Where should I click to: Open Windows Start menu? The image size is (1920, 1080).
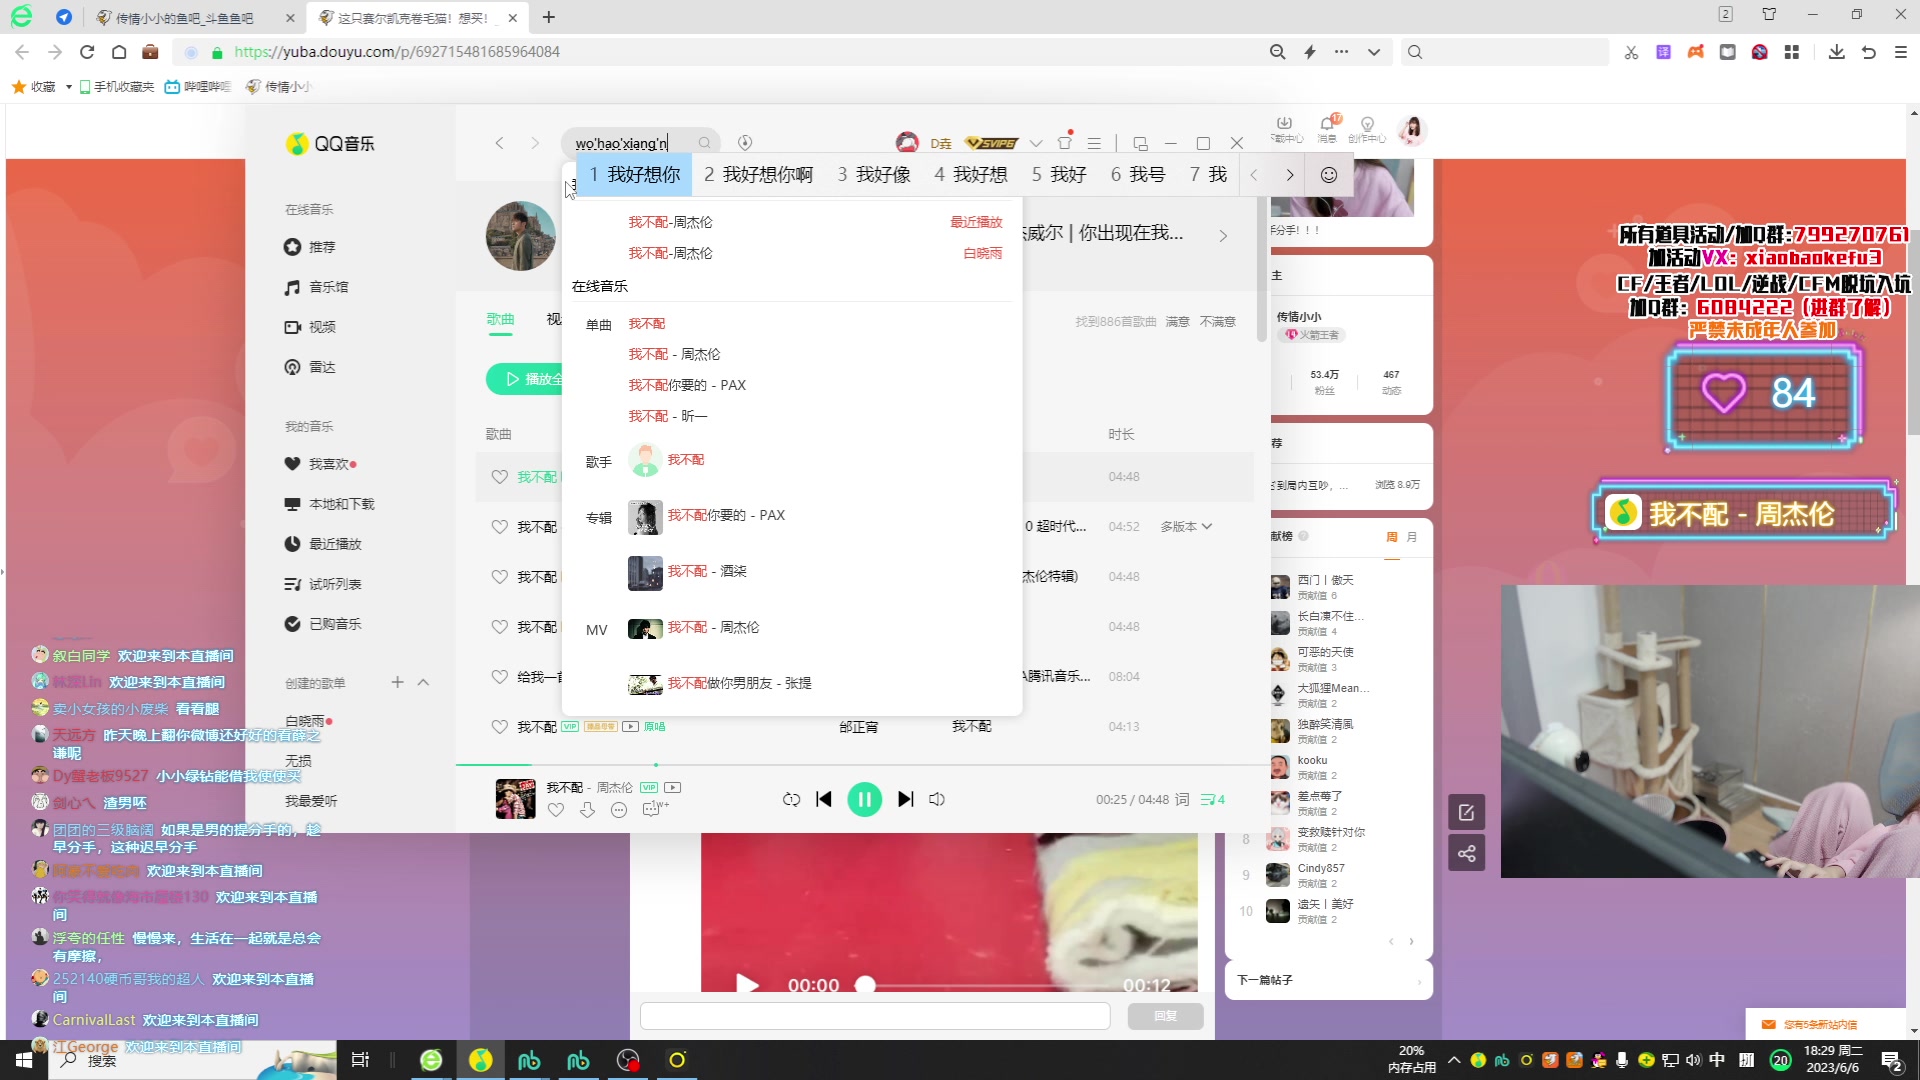[x=24, y=1060]
